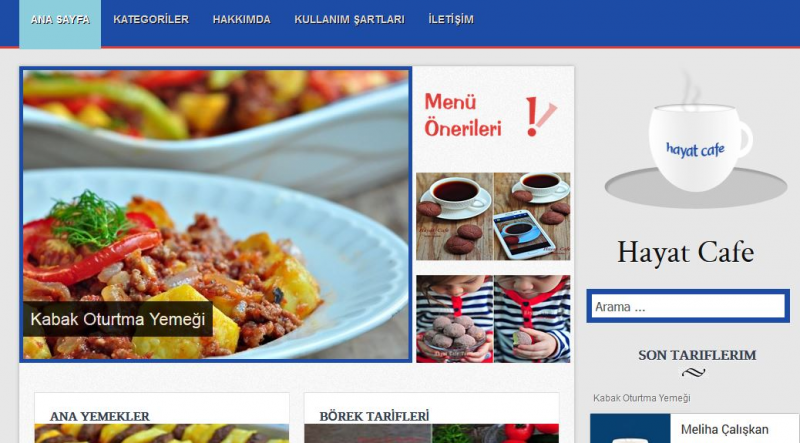Screen dimensions: 800x443
Task: Open the coffee and cookies thumbnail
Action: click(454, 216)
